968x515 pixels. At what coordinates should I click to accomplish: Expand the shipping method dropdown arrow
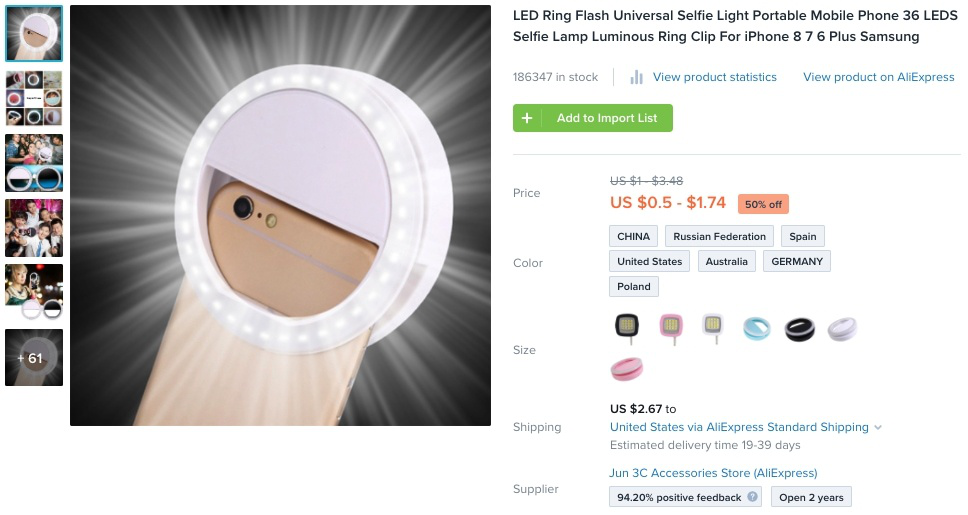click(878, 428)
